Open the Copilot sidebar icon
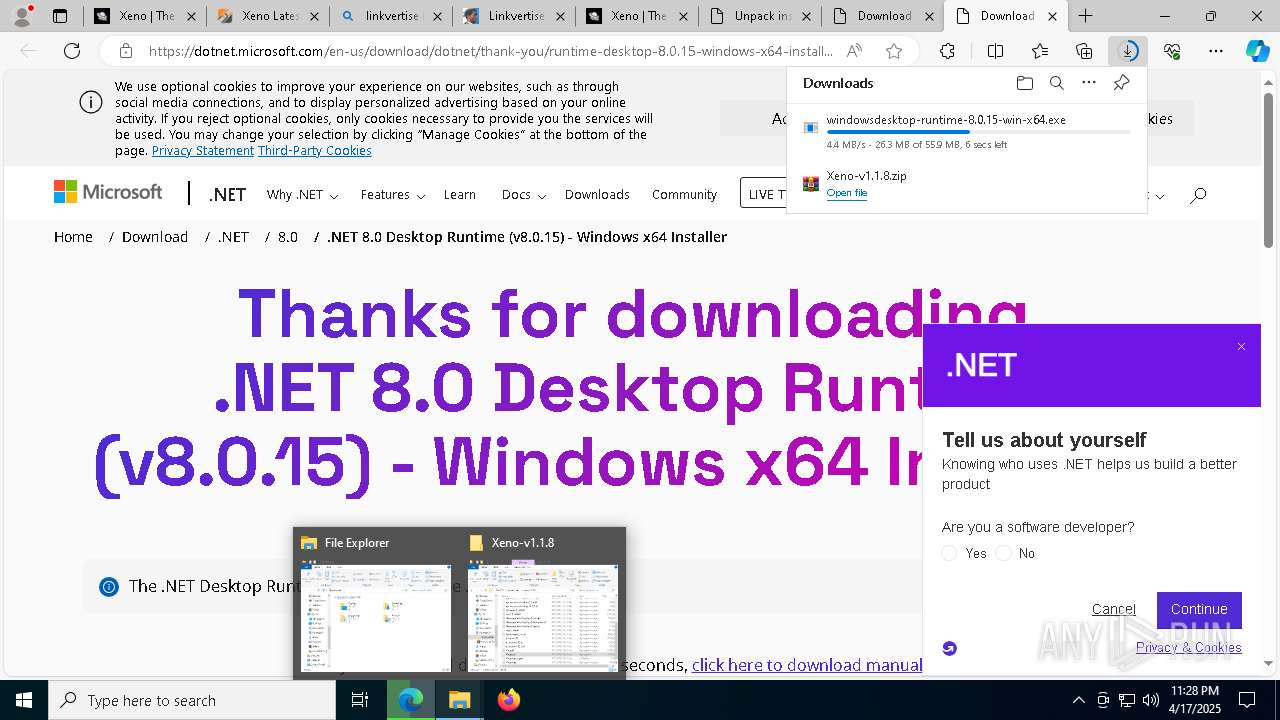Image resolution: width=1280 pixels, height=720 pixels. [x=1257, y=51]
